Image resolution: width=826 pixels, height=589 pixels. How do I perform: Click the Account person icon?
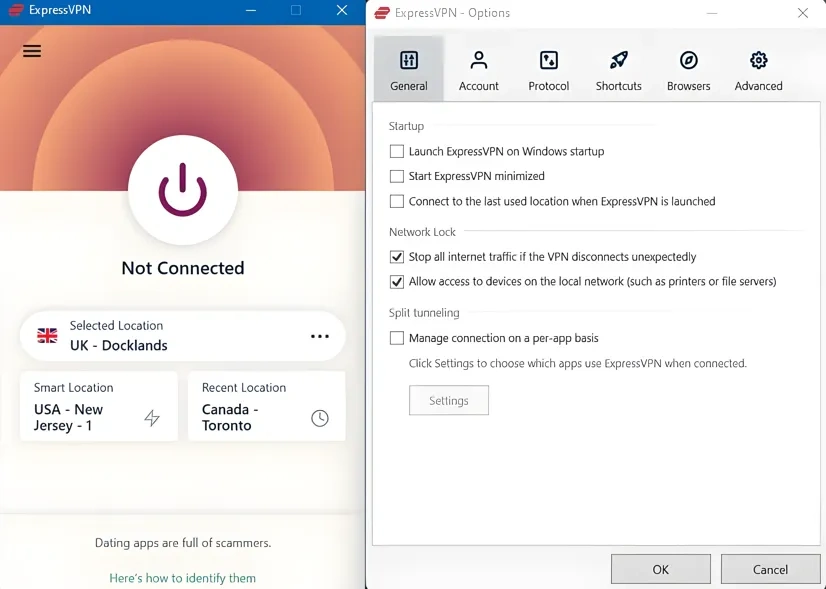tap(478, 60)
